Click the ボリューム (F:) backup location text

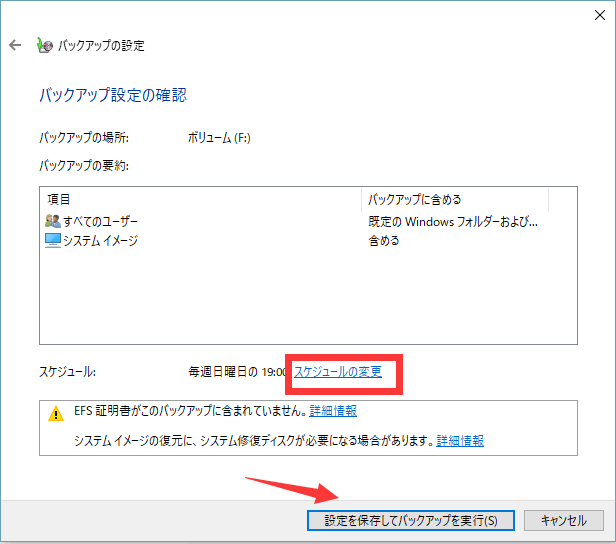pos(220,137)
